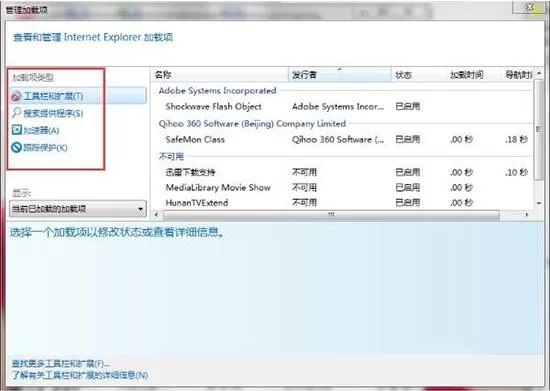Click load time .00 秒 of MediaLibrary row
The height and width of the screenshot is (391, 550).
[462, 188]
